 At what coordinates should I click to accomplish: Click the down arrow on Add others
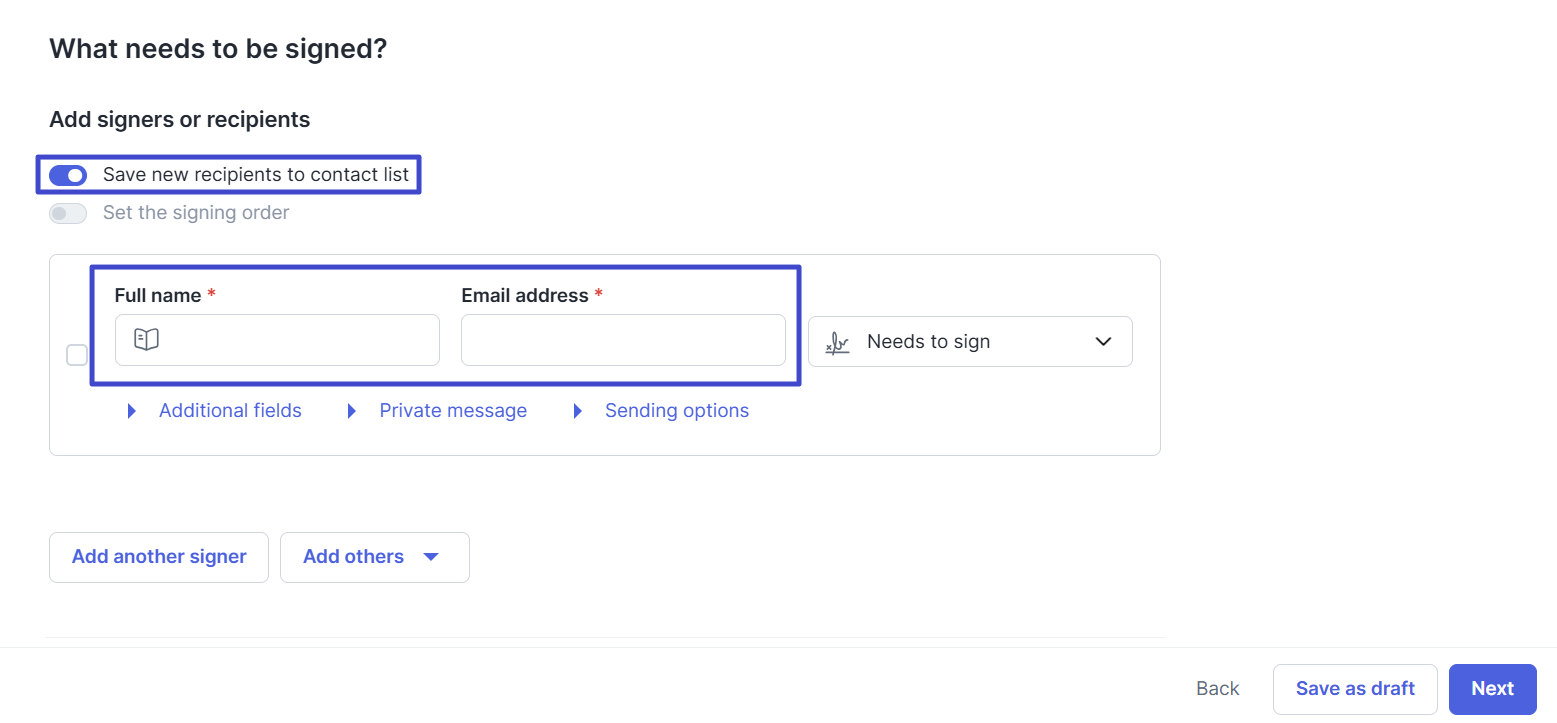(431, 557)
